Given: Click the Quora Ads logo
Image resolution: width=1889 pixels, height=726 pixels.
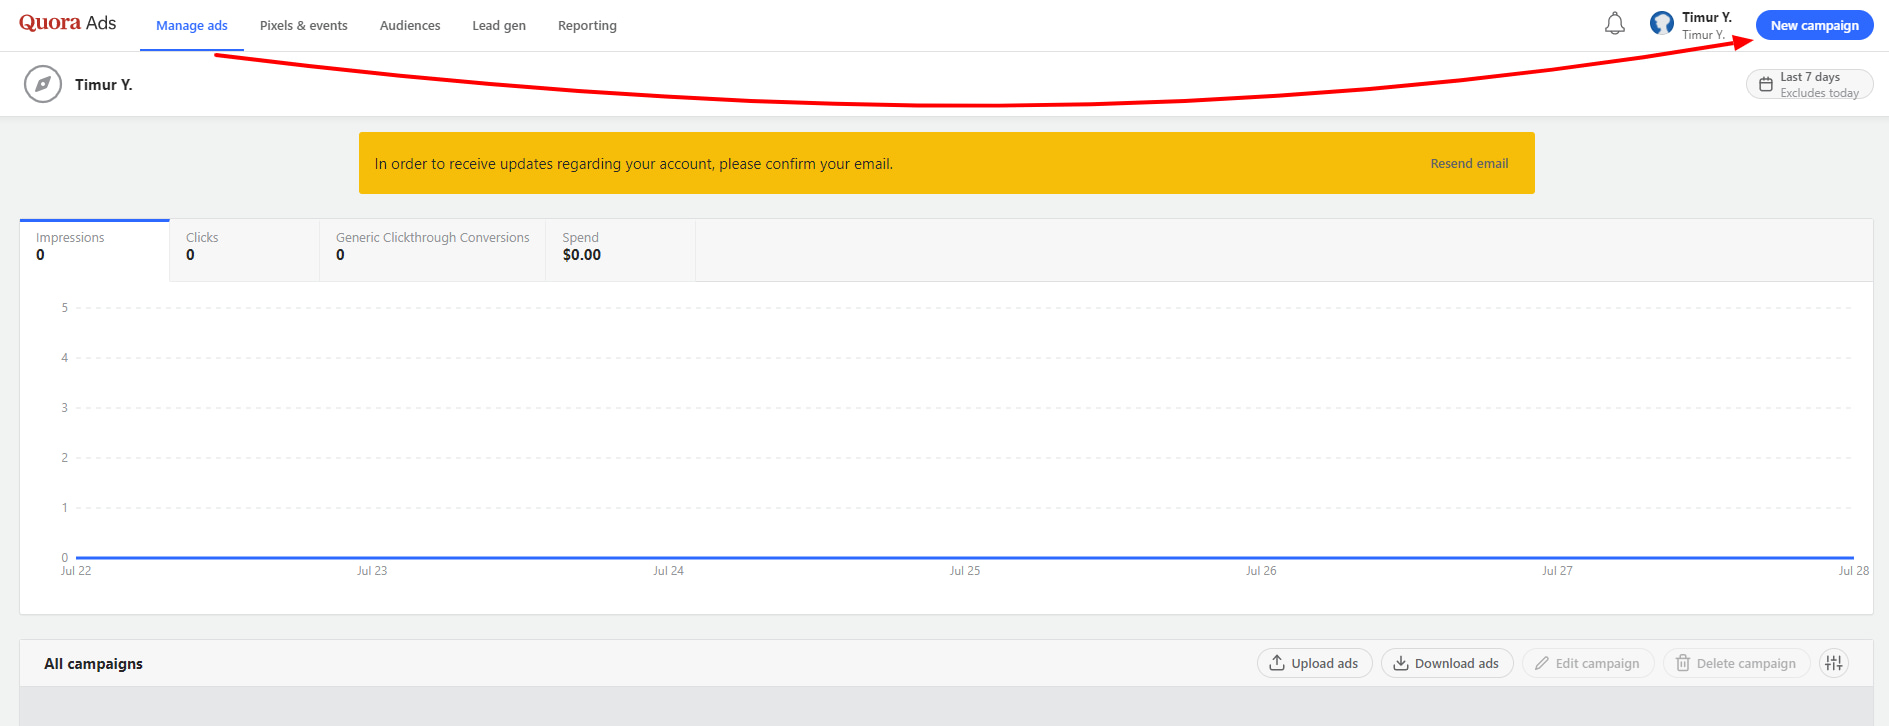Looking at the screenshot, I should 68,24.
